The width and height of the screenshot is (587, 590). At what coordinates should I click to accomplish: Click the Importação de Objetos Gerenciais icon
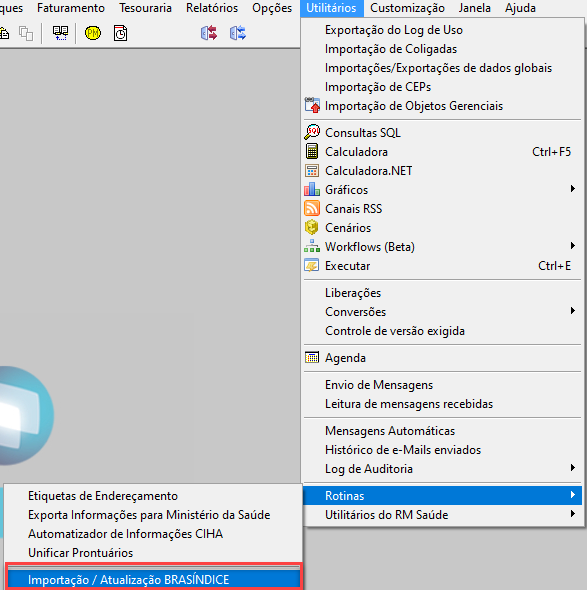pyautogui.click(x=312, y=105)
